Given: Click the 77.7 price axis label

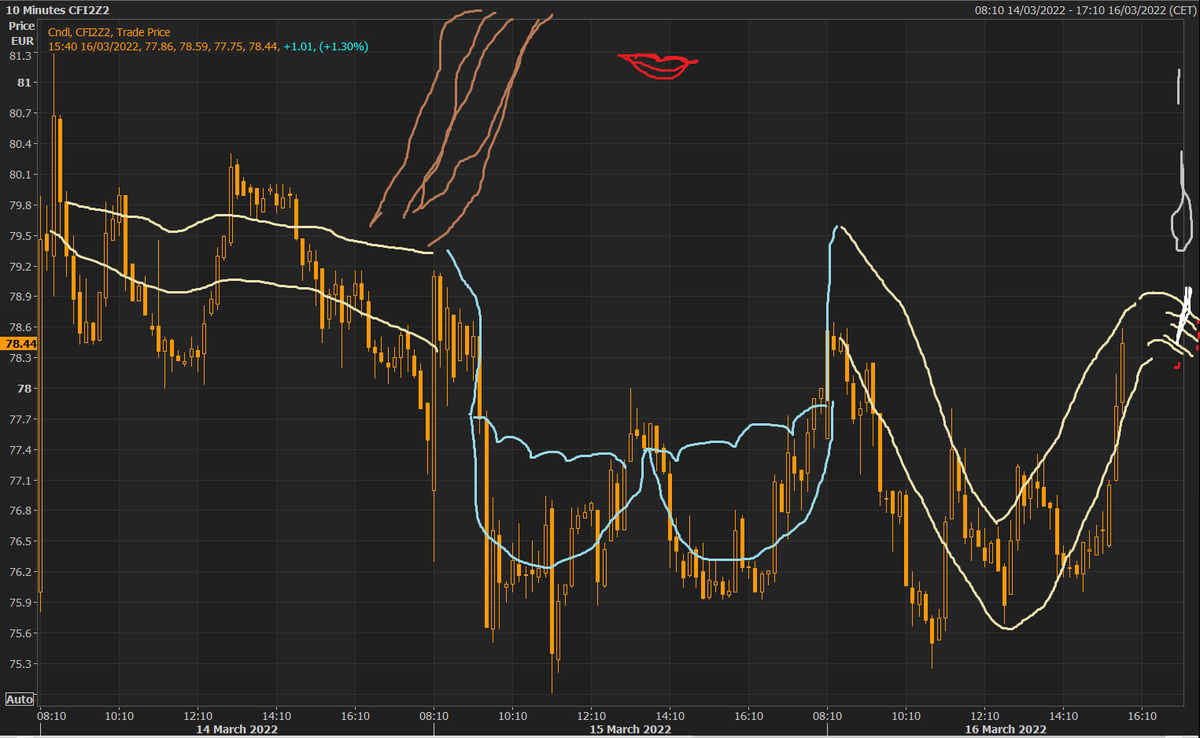Looking at the screenshot, I should [22, 419].
